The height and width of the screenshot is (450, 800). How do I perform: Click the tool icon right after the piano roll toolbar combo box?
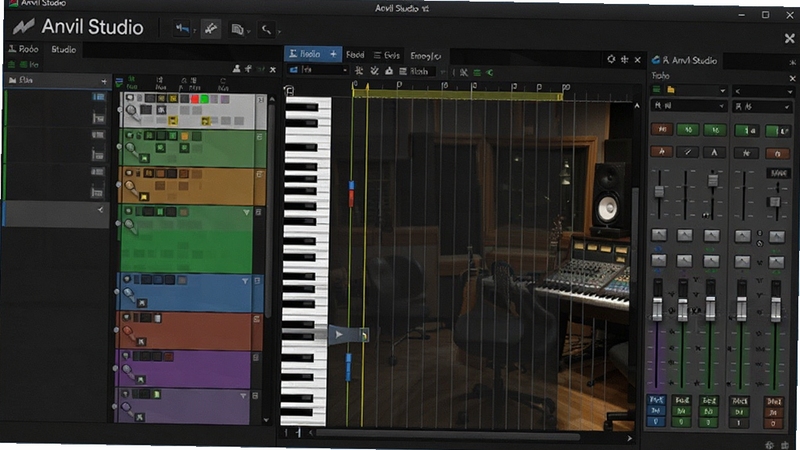359,71
